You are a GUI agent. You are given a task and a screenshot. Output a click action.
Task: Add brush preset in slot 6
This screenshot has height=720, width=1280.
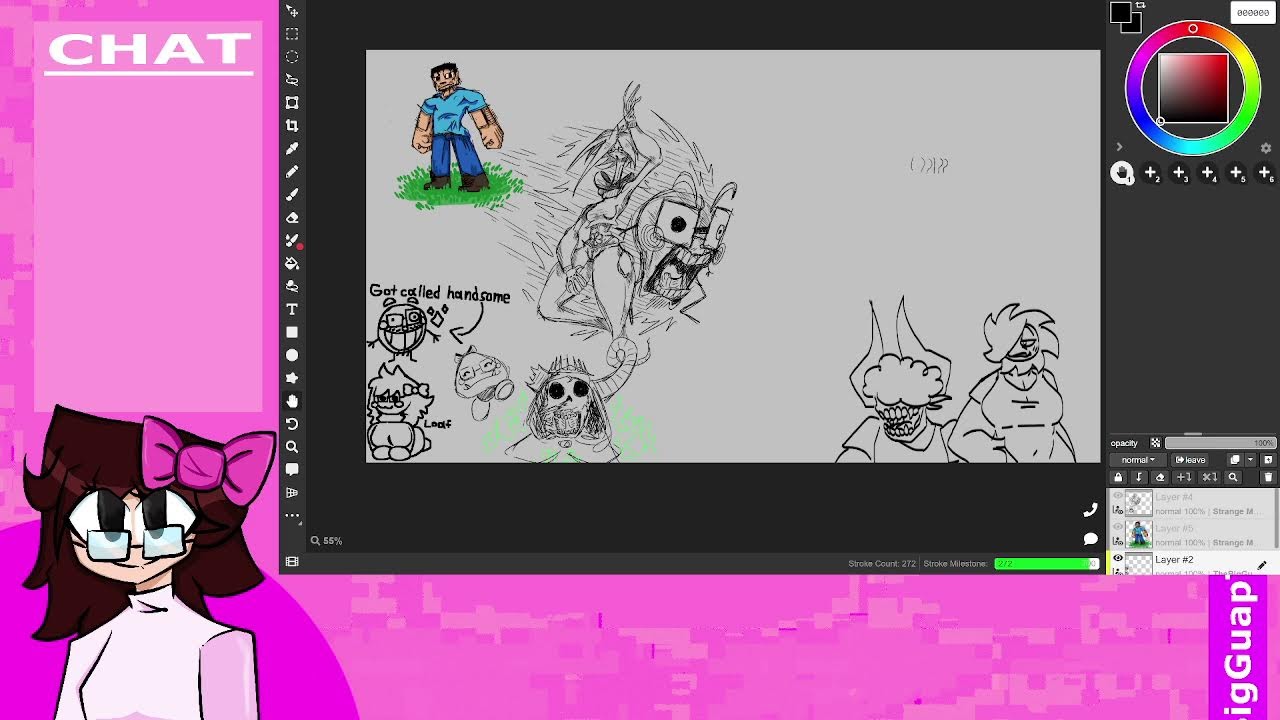(1265, 173)
